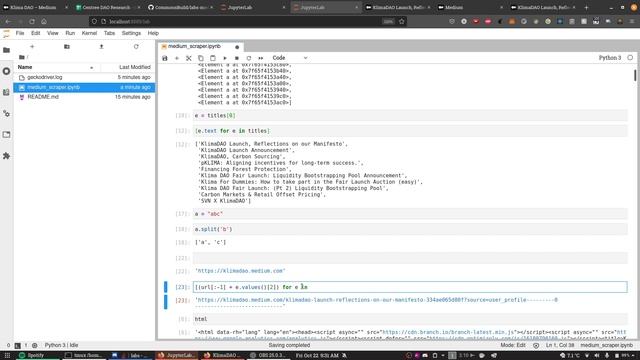Open the Edit menu
Image resolution: width=640 pixels, height=360 pixels.
click(36, 33)
